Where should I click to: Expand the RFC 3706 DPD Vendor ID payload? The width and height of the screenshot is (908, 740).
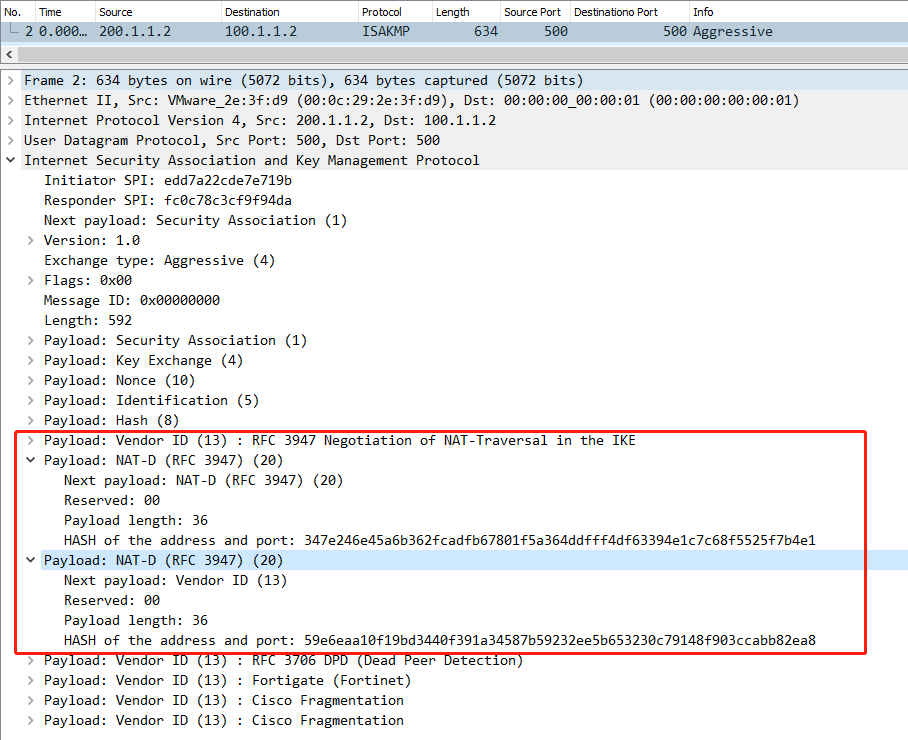tap(31, 660)
